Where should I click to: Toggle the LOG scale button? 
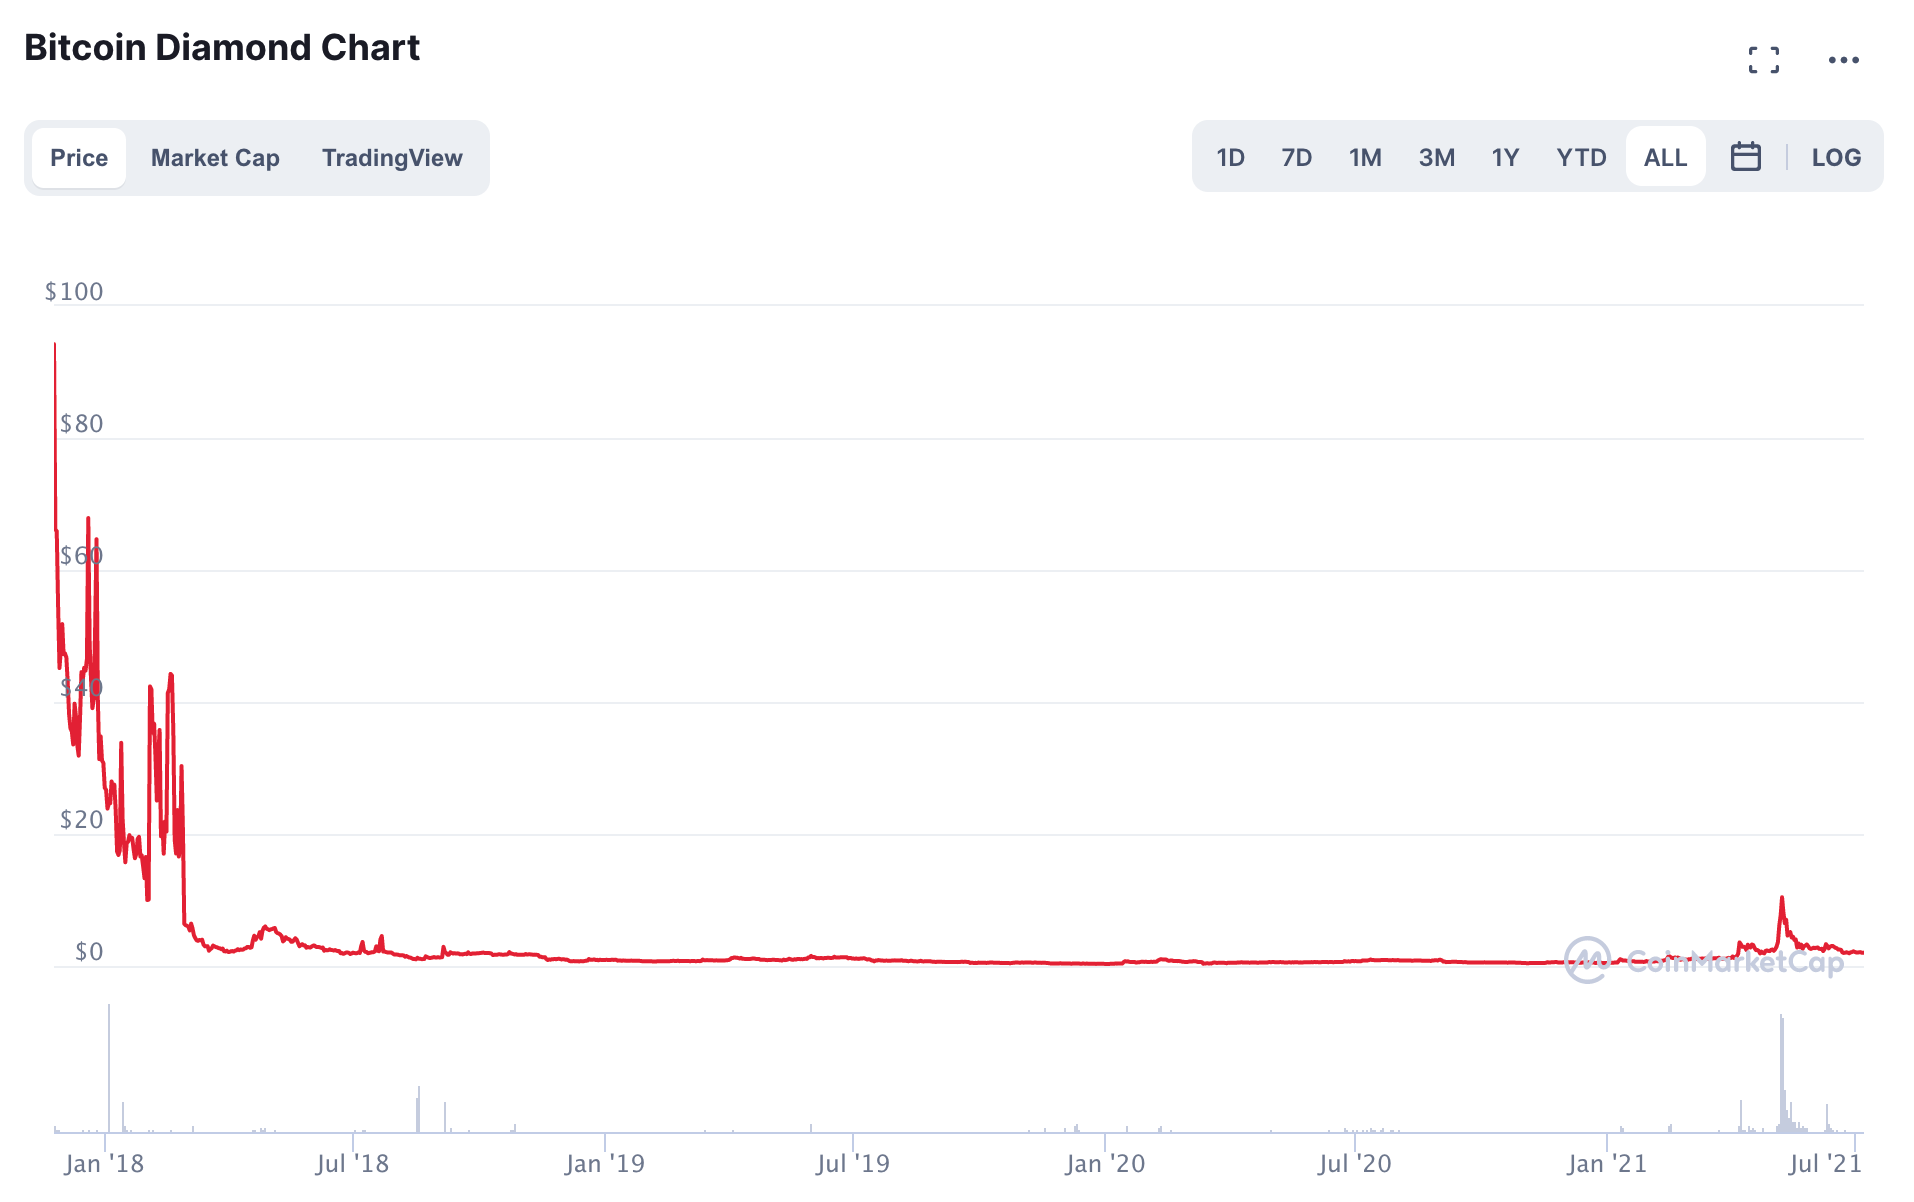pos(1836,157)
